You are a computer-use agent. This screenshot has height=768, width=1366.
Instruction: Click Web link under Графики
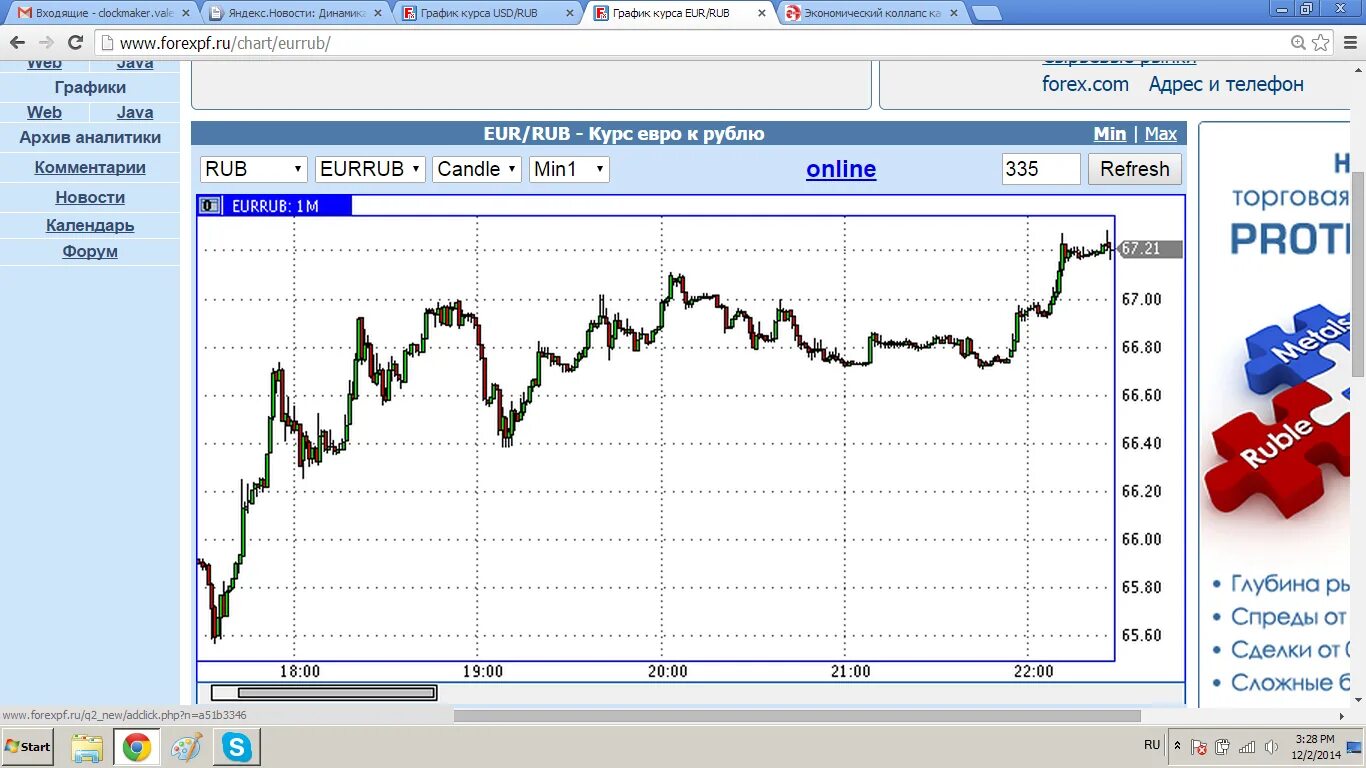[44, 113]
